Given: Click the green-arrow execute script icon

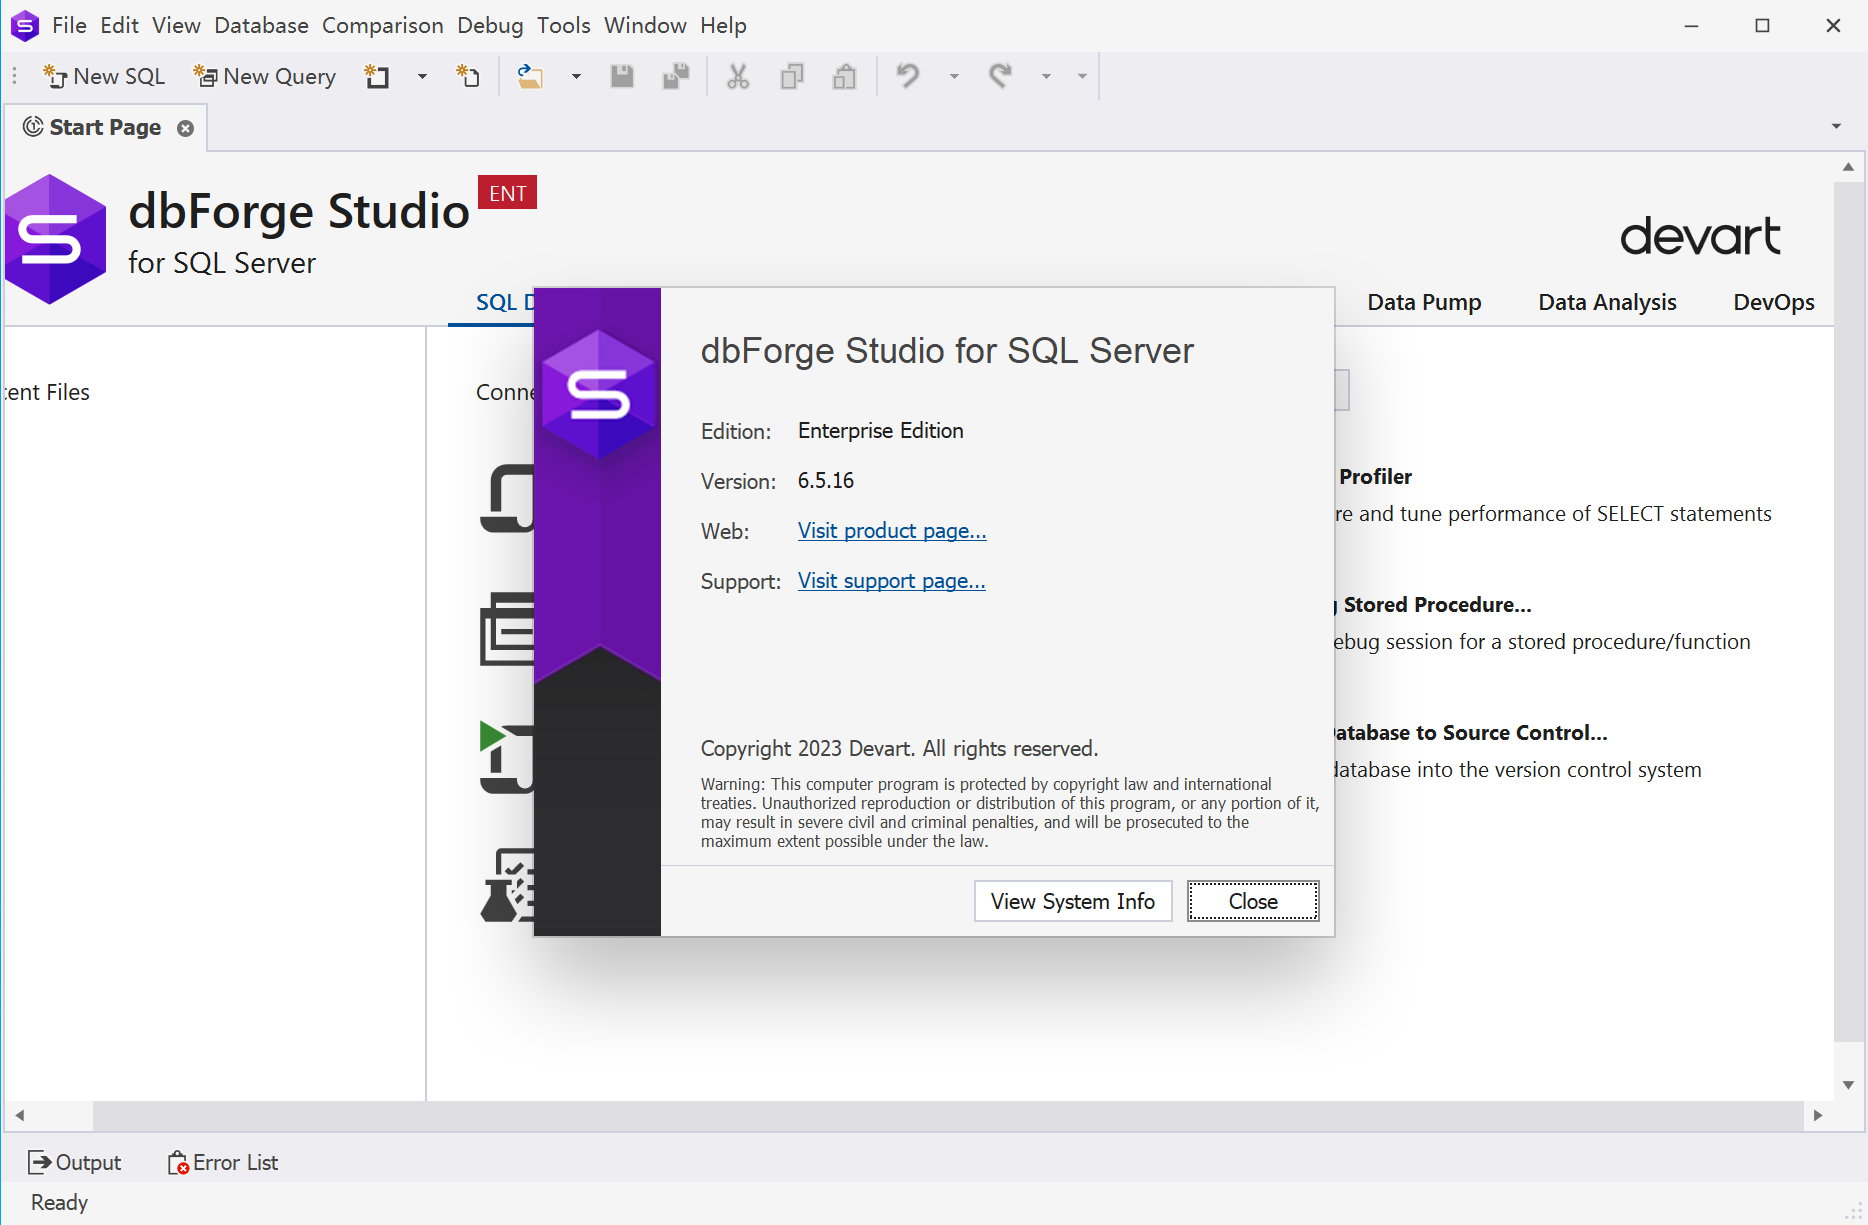Looking at the screenshot, I should (x=507, y=757).
